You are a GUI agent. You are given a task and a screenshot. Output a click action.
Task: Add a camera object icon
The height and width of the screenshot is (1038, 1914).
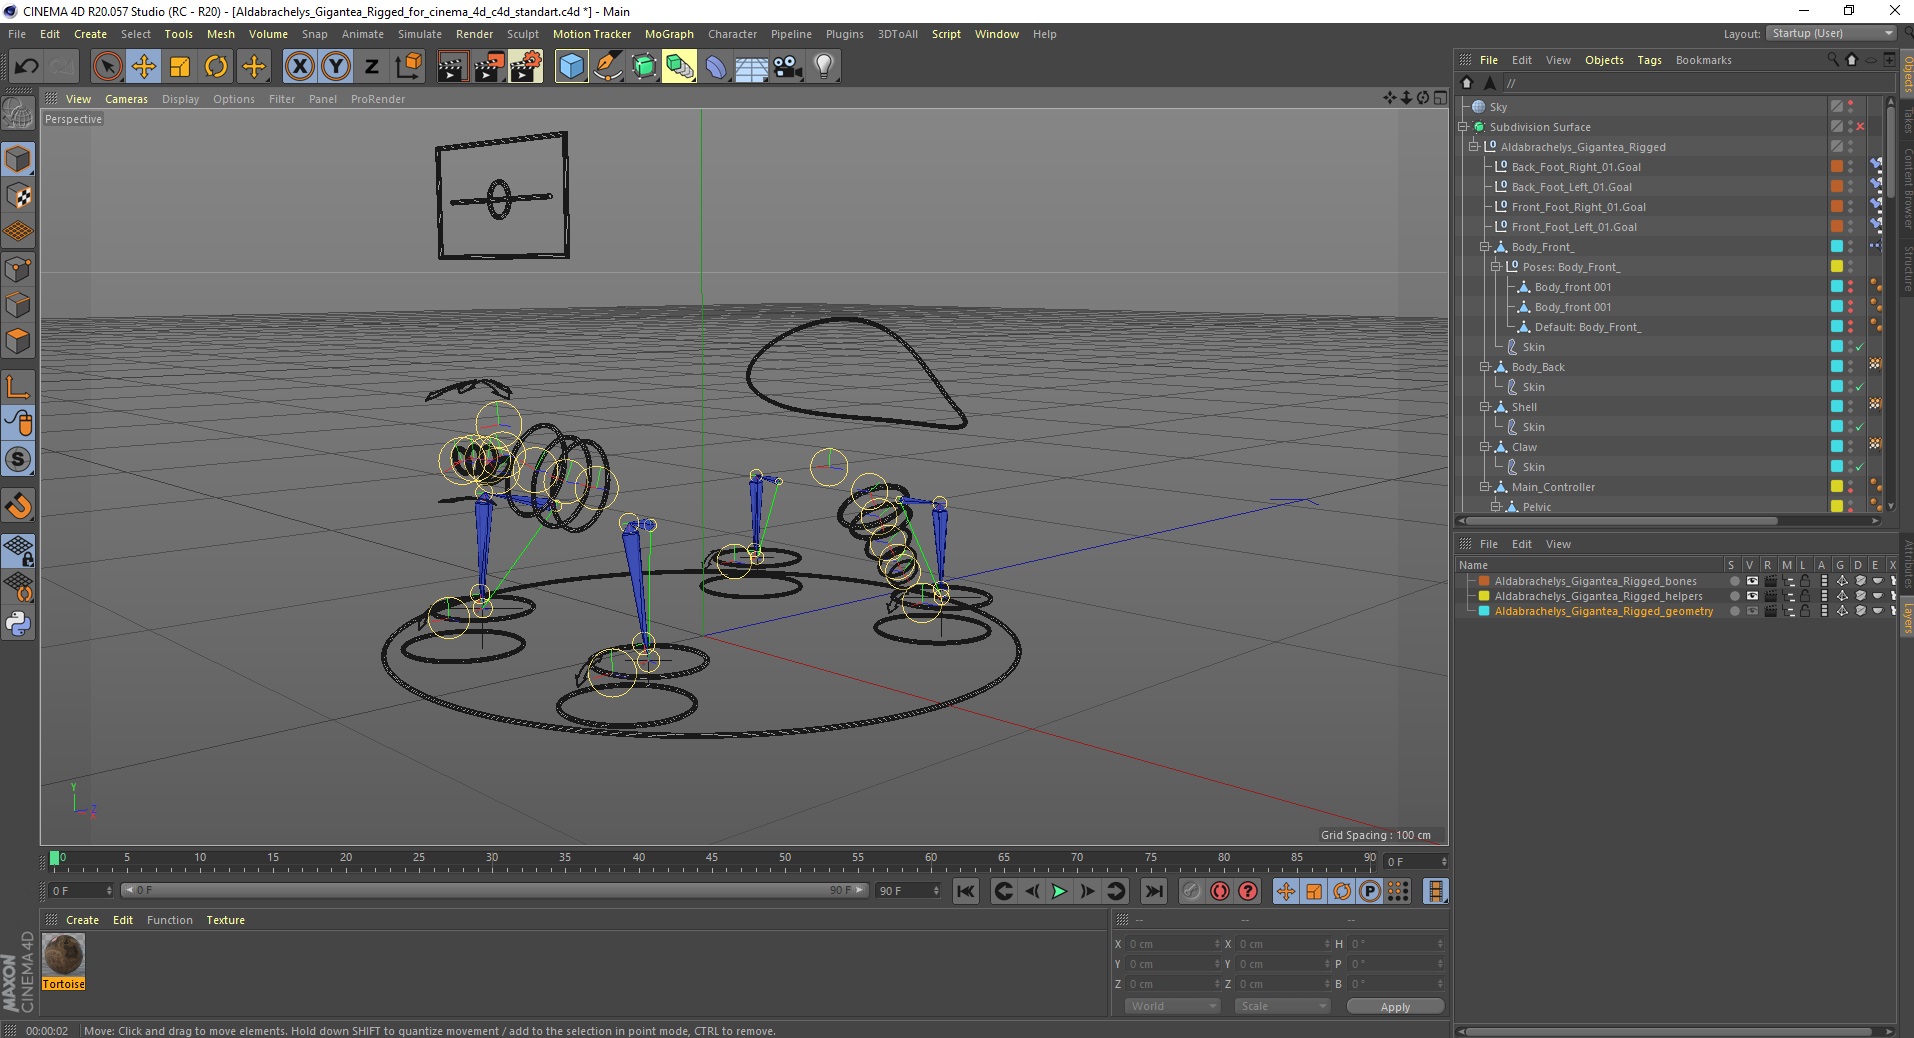coord(787,67)
